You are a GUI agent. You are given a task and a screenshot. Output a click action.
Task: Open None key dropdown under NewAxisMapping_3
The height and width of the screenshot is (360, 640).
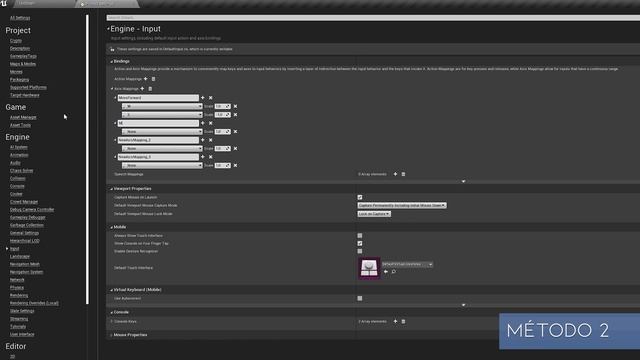[162, 165]
